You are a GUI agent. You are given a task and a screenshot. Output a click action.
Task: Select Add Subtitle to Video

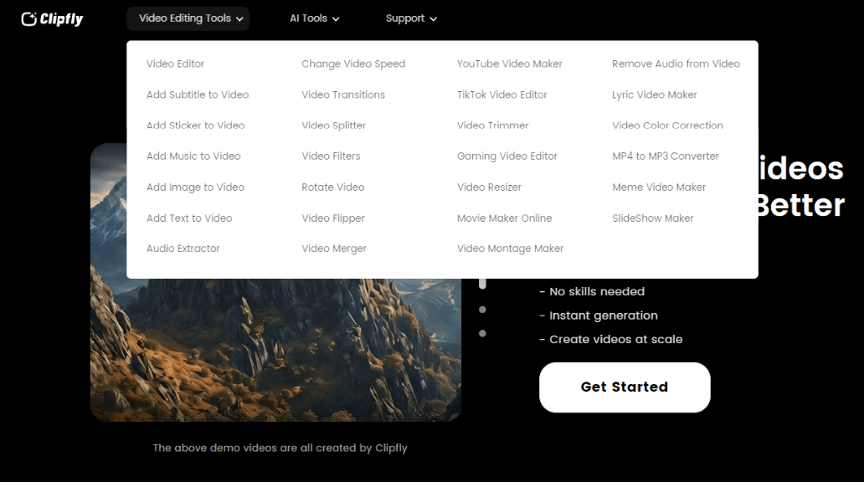click(x=197, y=95)
